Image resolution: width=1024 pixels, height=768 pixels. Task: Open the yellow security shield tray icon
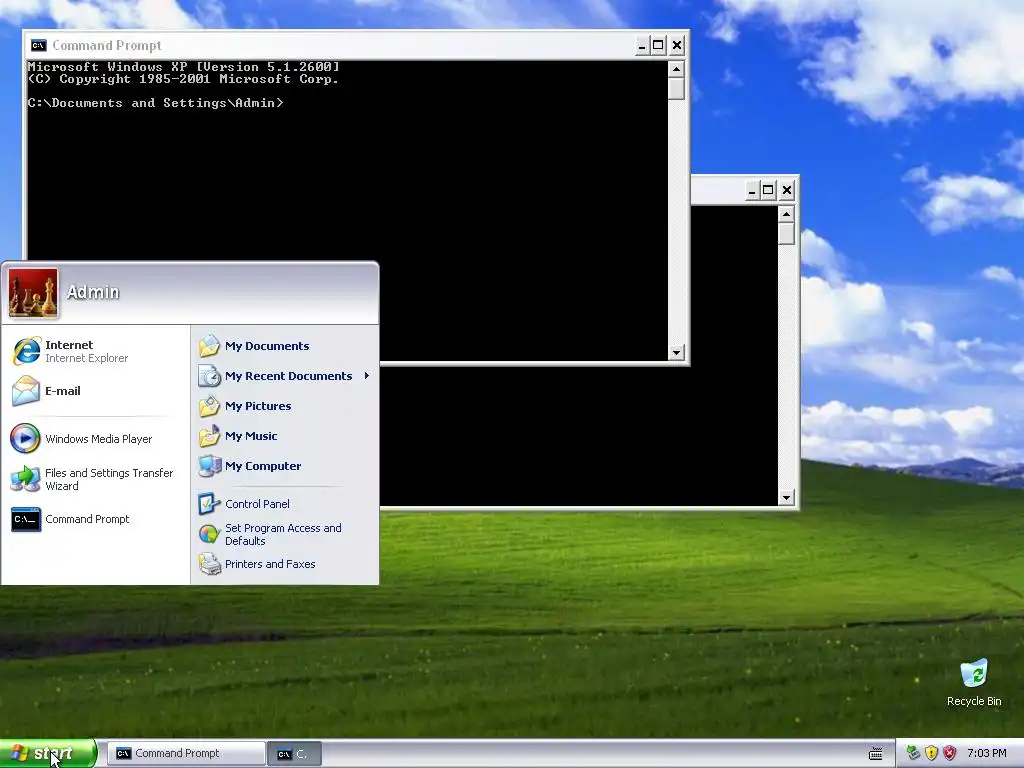pos(931,753)
